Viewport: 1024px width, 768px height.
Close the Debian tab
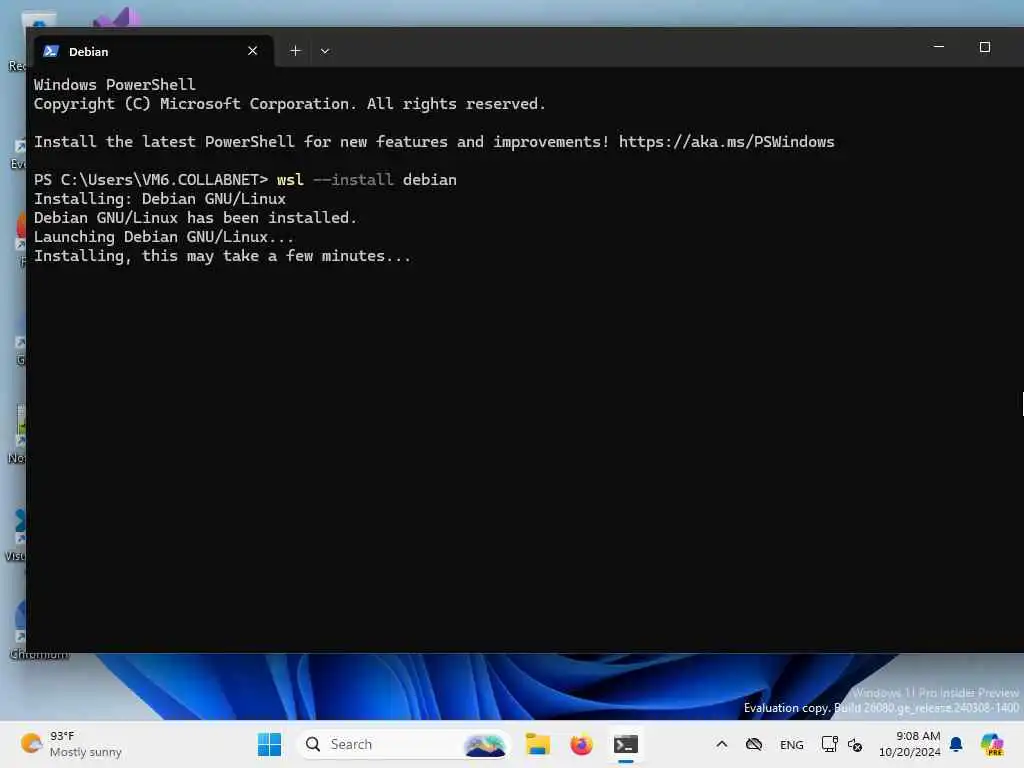coord(253,51)
